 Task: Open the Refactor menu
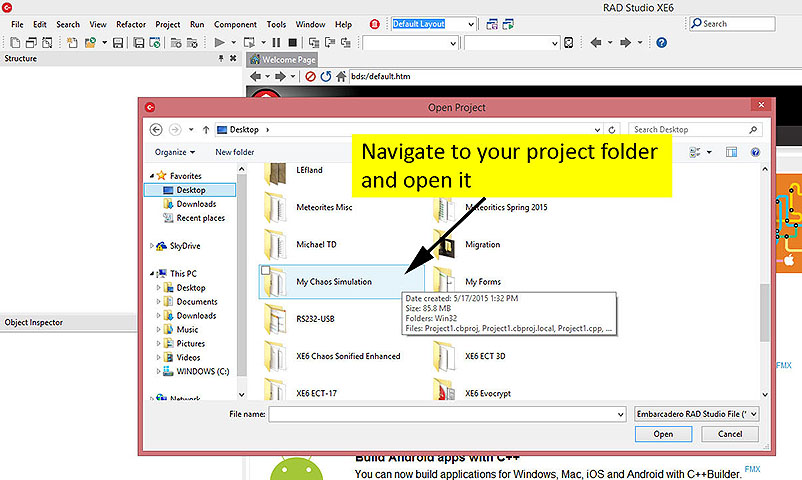click(131, 24)
